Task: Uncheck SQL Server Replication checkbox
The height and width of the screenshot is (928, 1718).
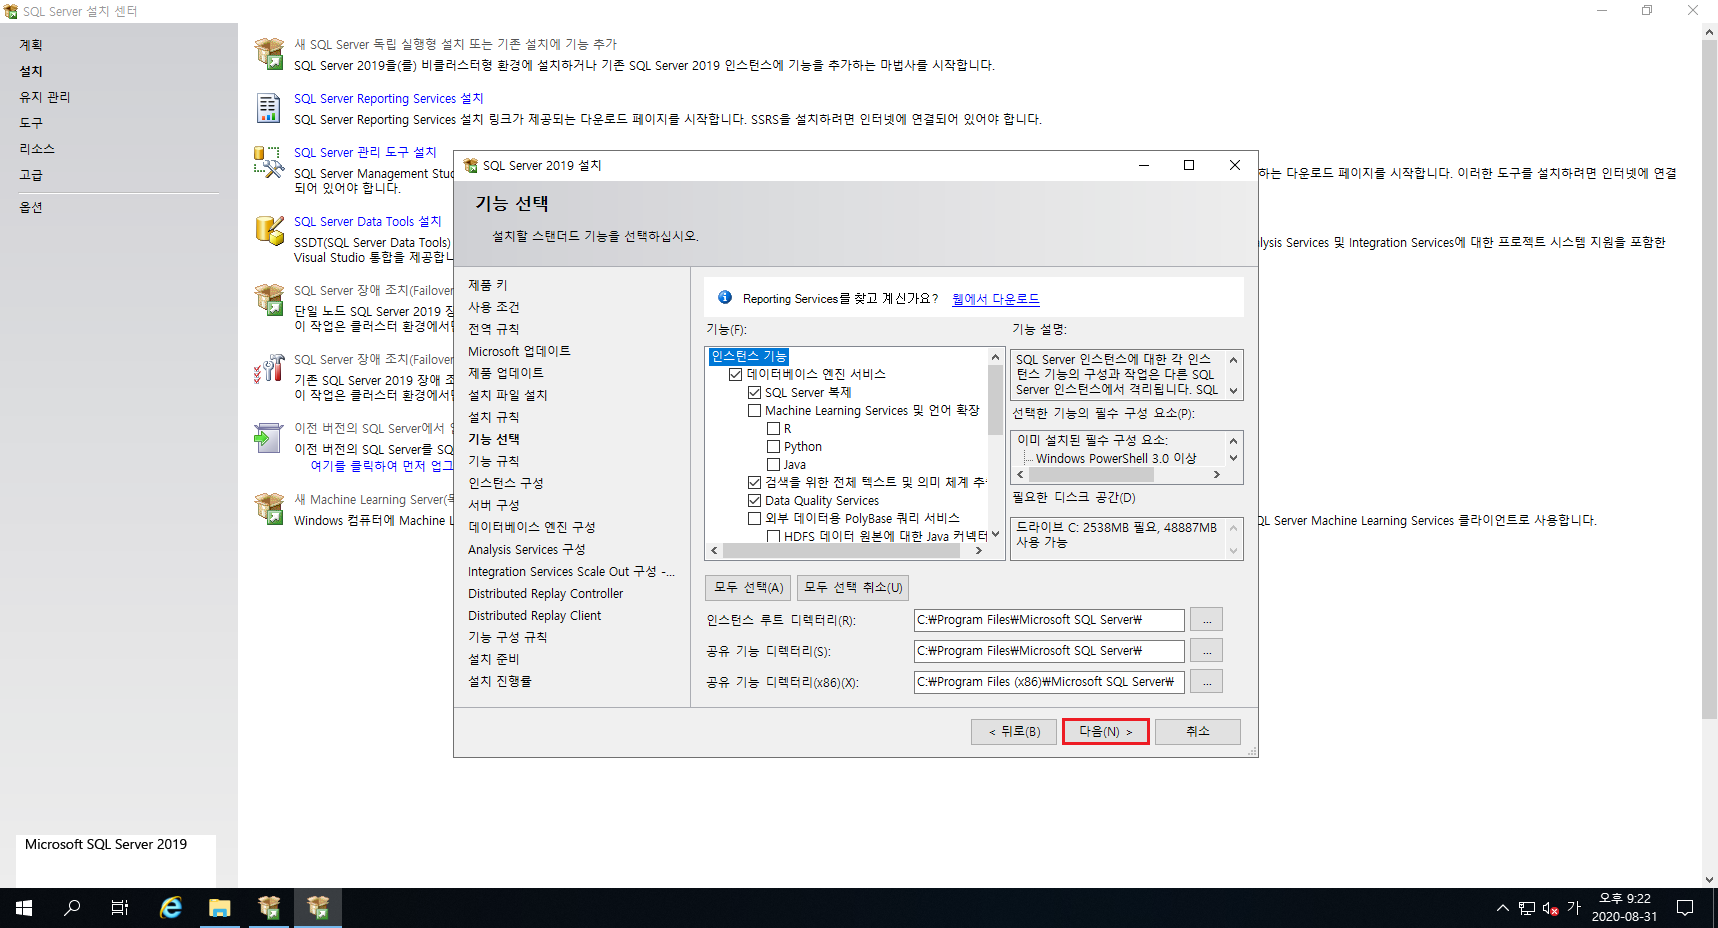Action: [755, 392]
